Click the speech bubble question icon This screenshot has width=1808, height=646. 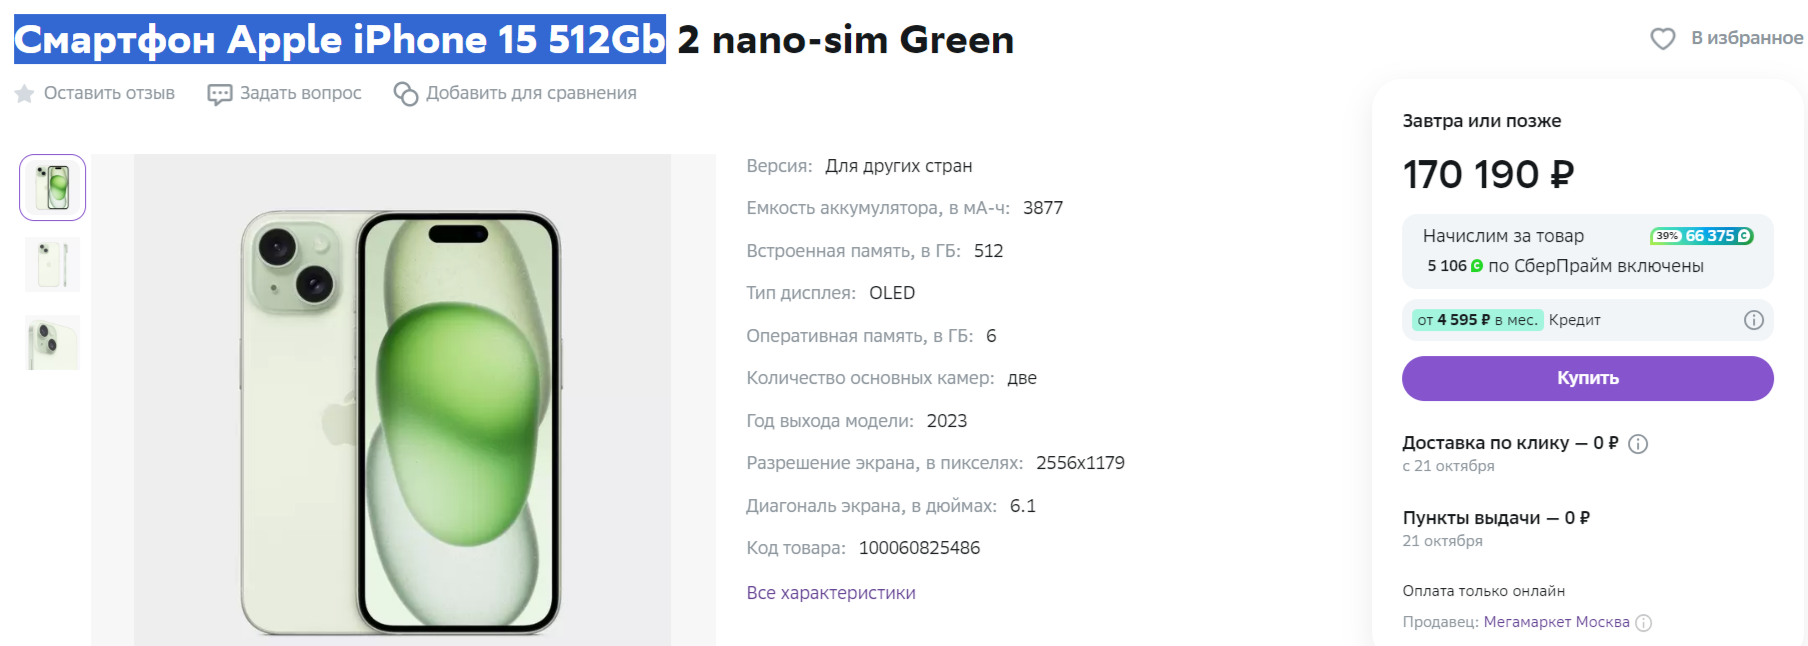click(x=219, y=94)
